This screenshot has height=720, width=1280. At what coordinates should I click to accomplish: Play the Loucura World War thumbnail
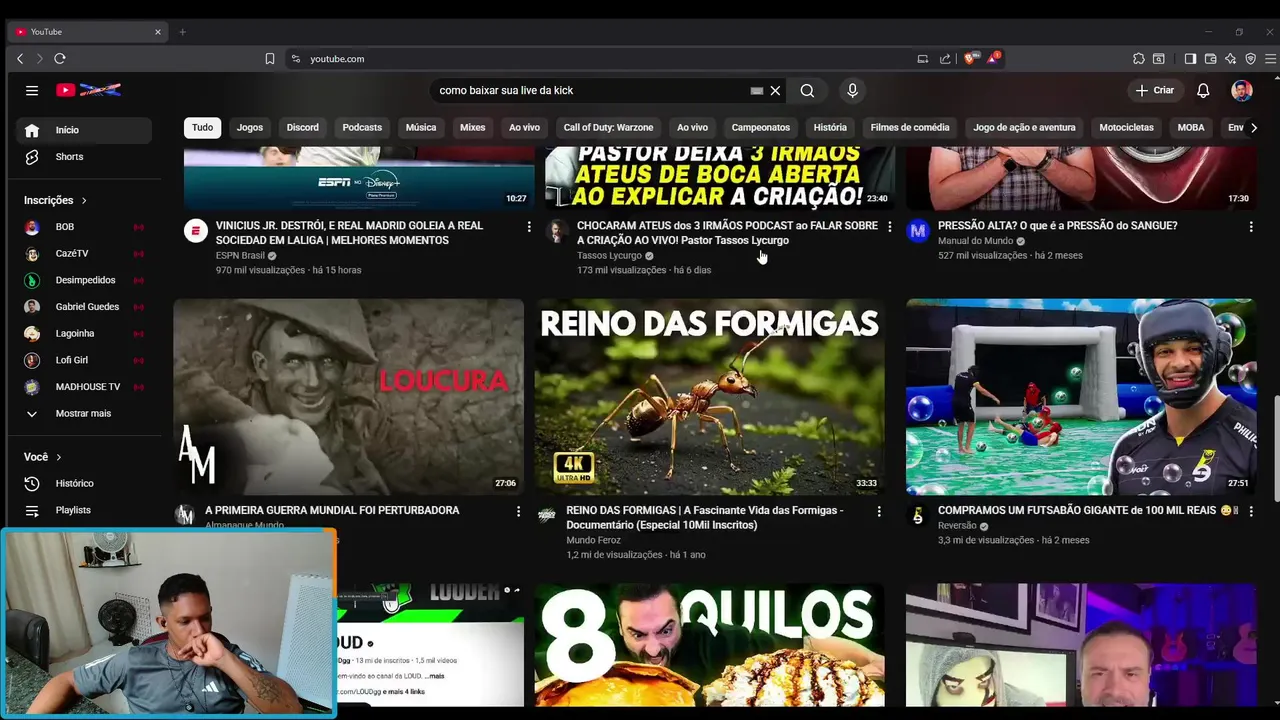point(349,397)
